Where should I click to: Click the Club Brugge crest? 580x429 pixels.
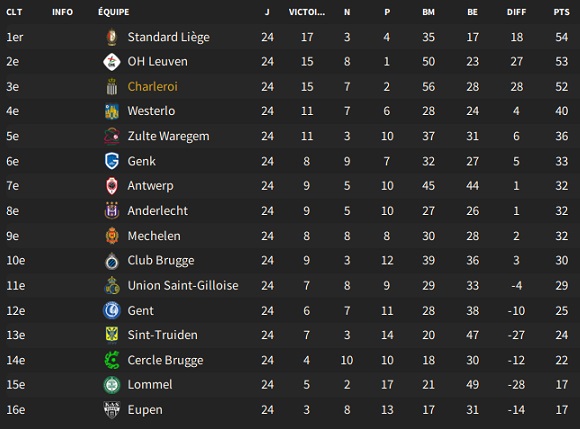click(112, 261)
